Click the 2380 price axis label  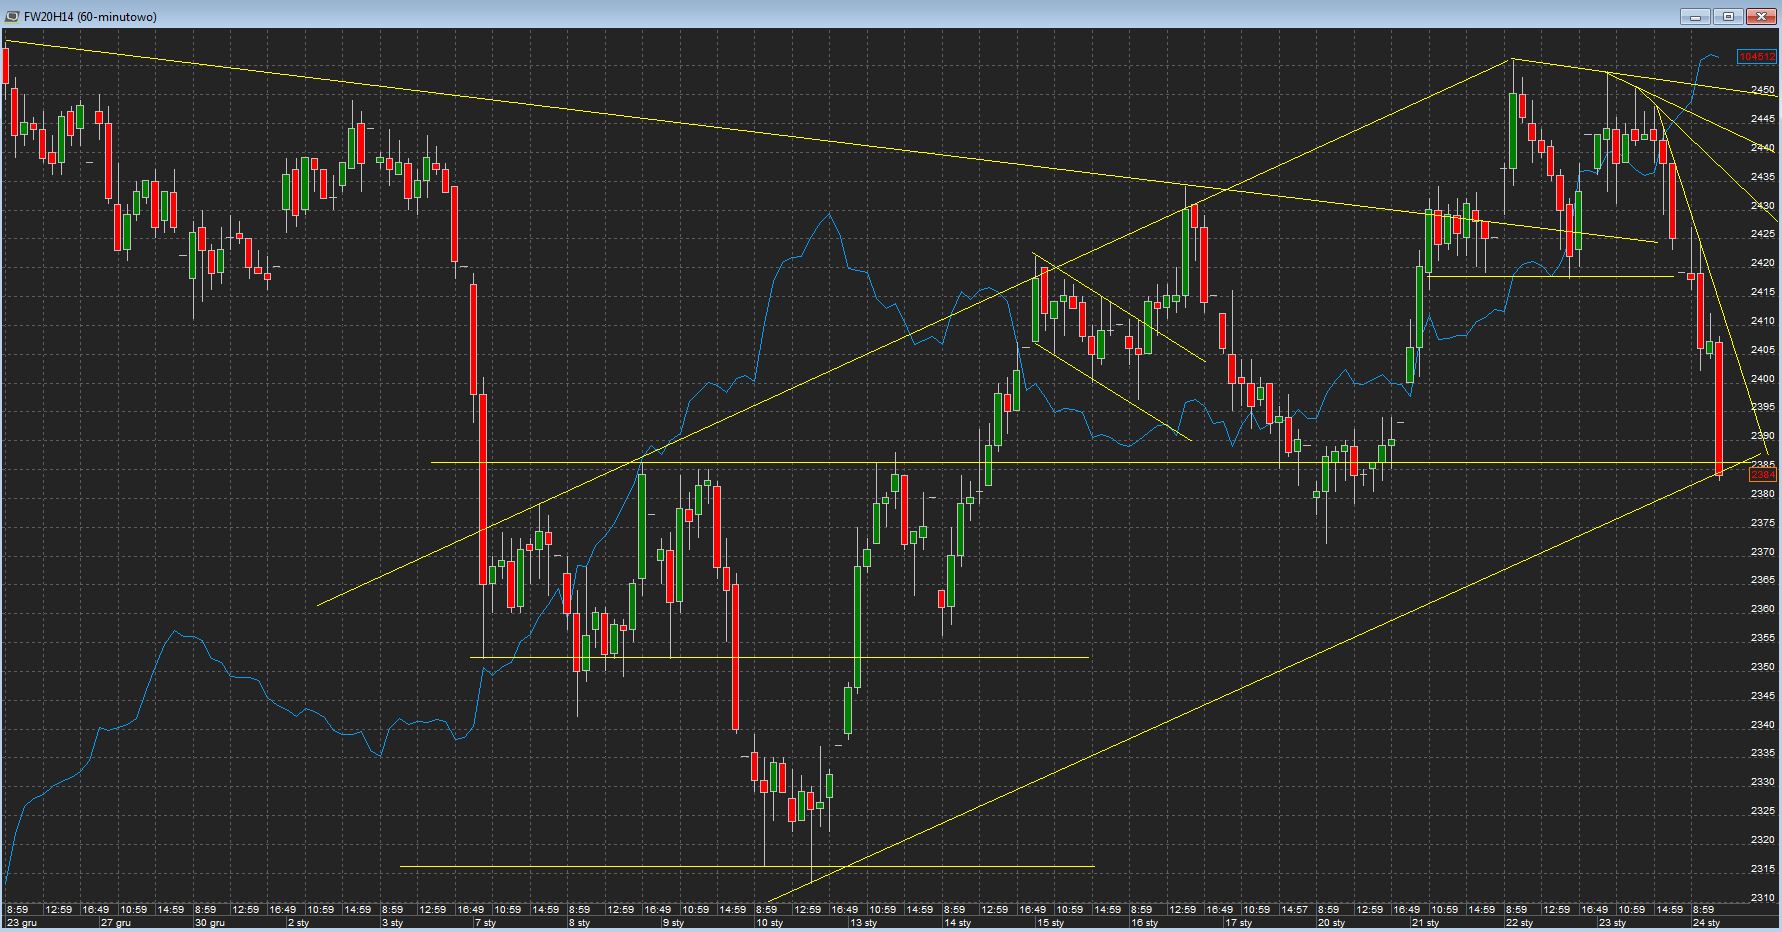click(1763, 494)
